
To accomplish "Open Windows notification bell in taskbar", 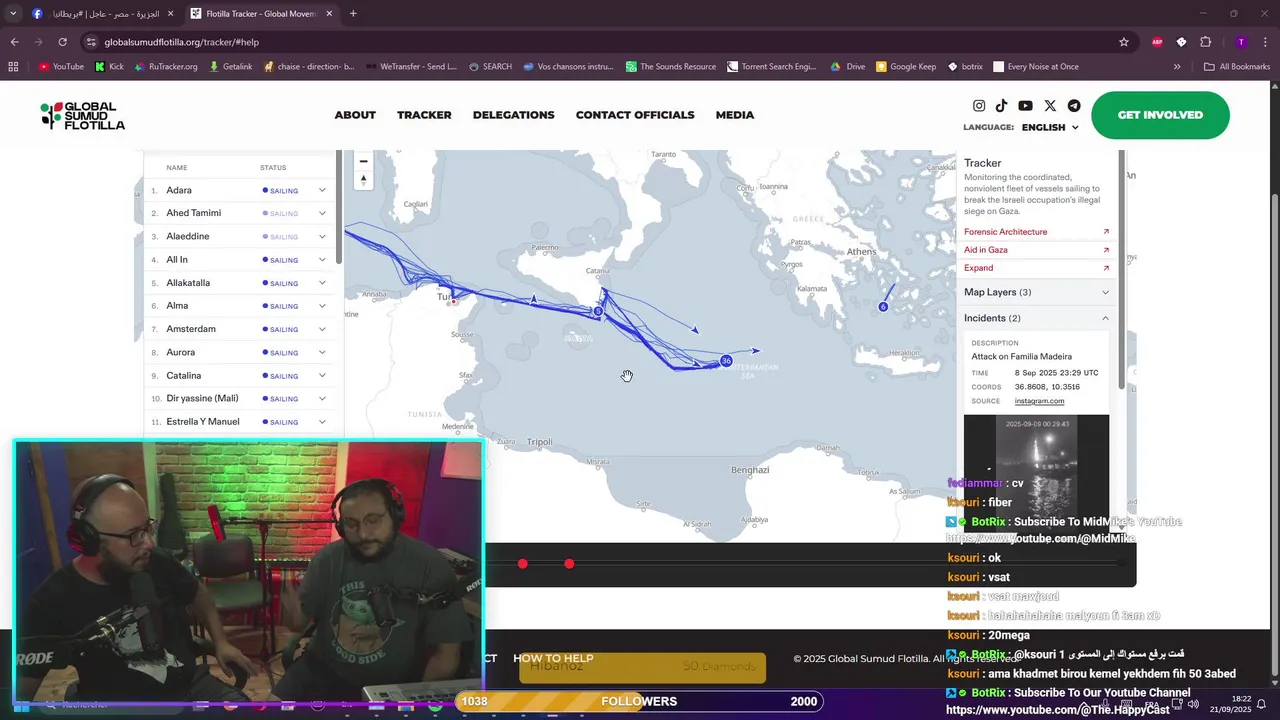I will click(1261, 704).
